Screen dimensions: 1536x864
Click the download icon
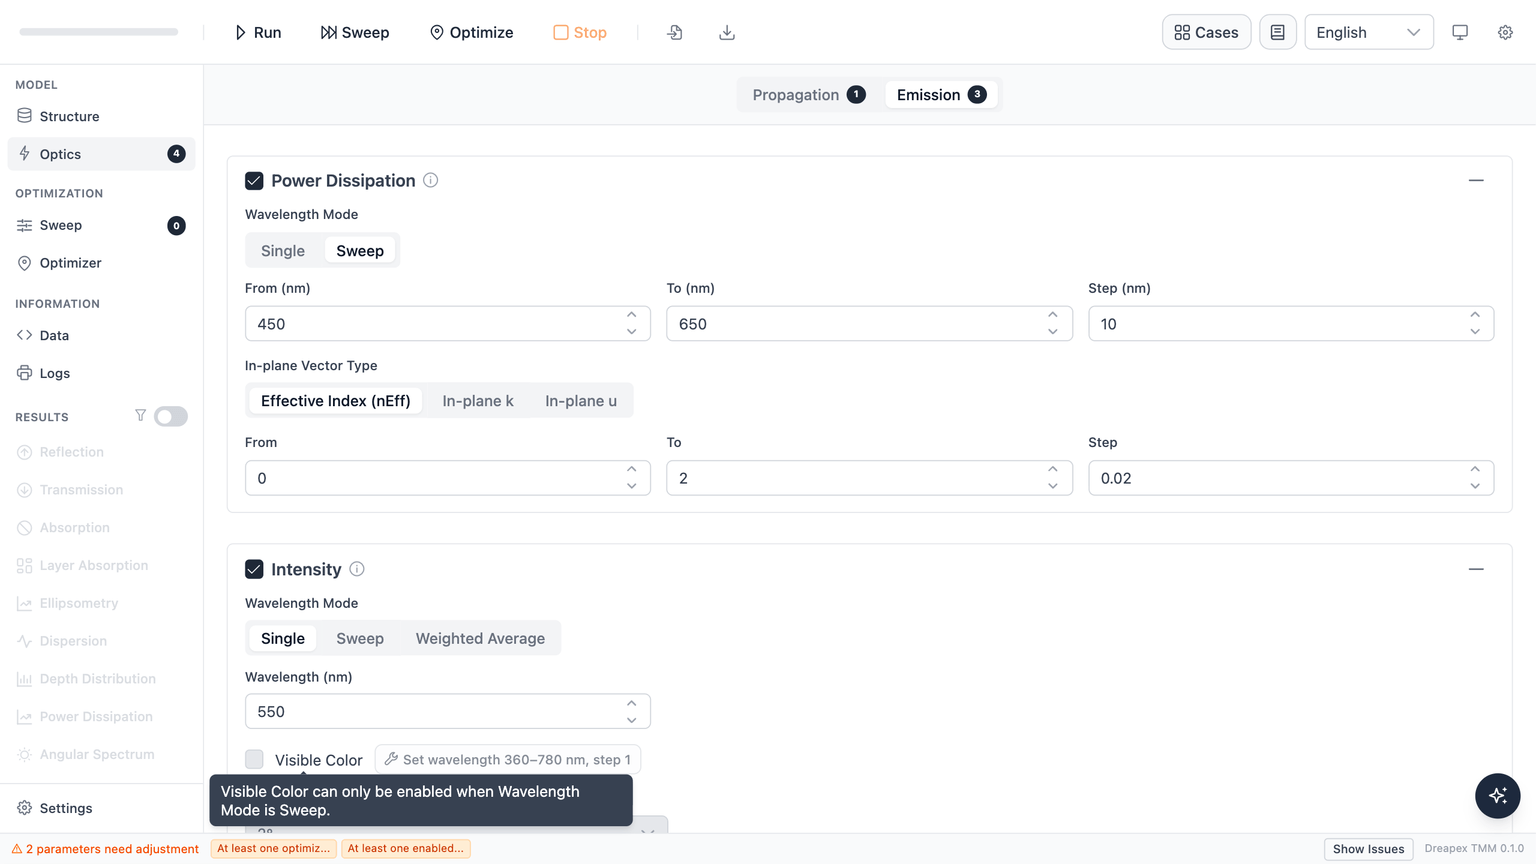[727, 32]
